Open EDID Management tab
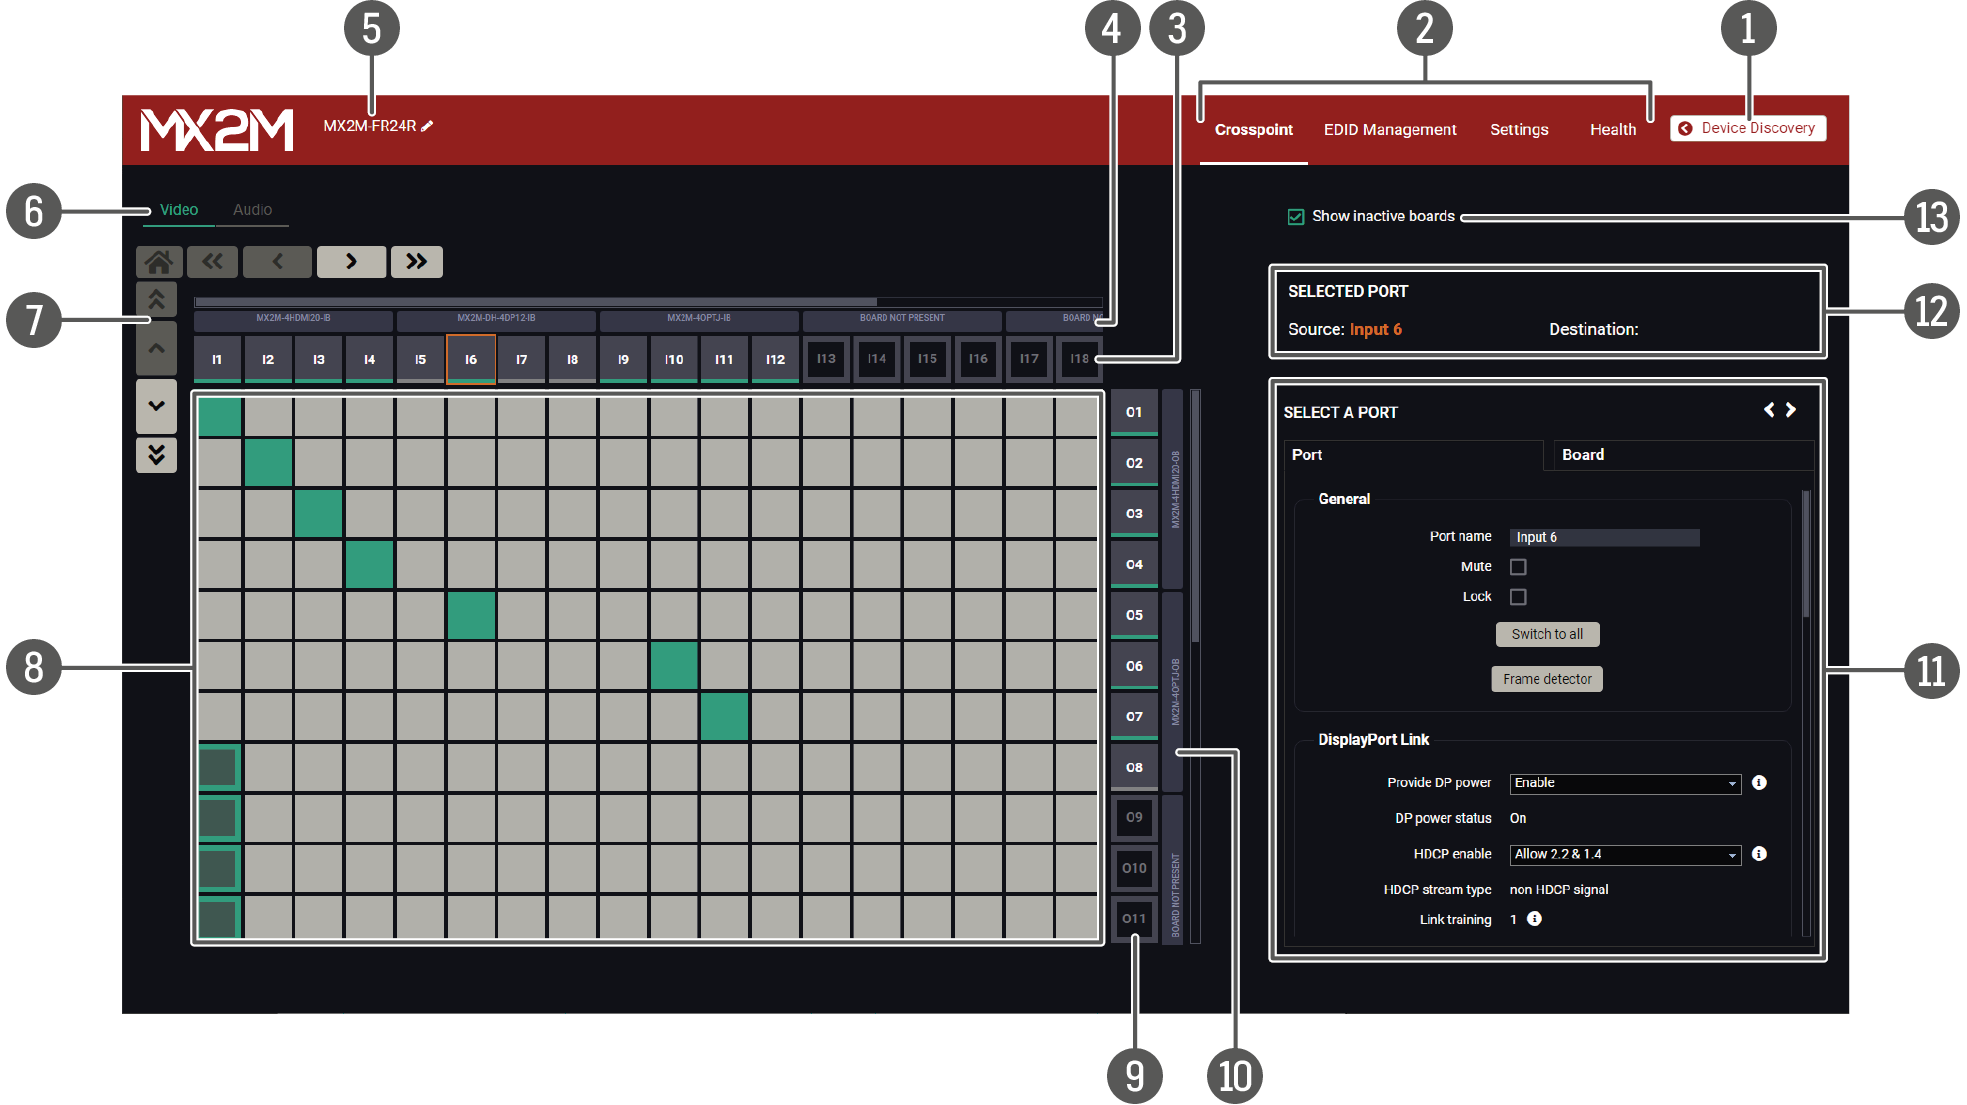The image size is (1967, 1105). pos(1390,130)
